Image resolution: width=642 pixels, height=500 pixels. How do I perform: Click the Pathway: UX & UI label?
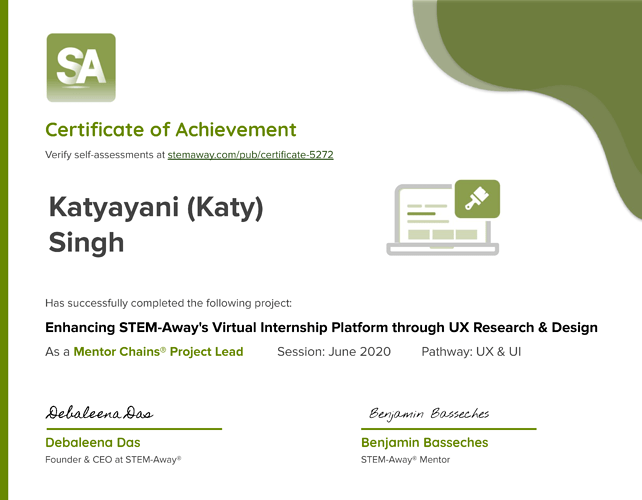[x=471, y=352]
